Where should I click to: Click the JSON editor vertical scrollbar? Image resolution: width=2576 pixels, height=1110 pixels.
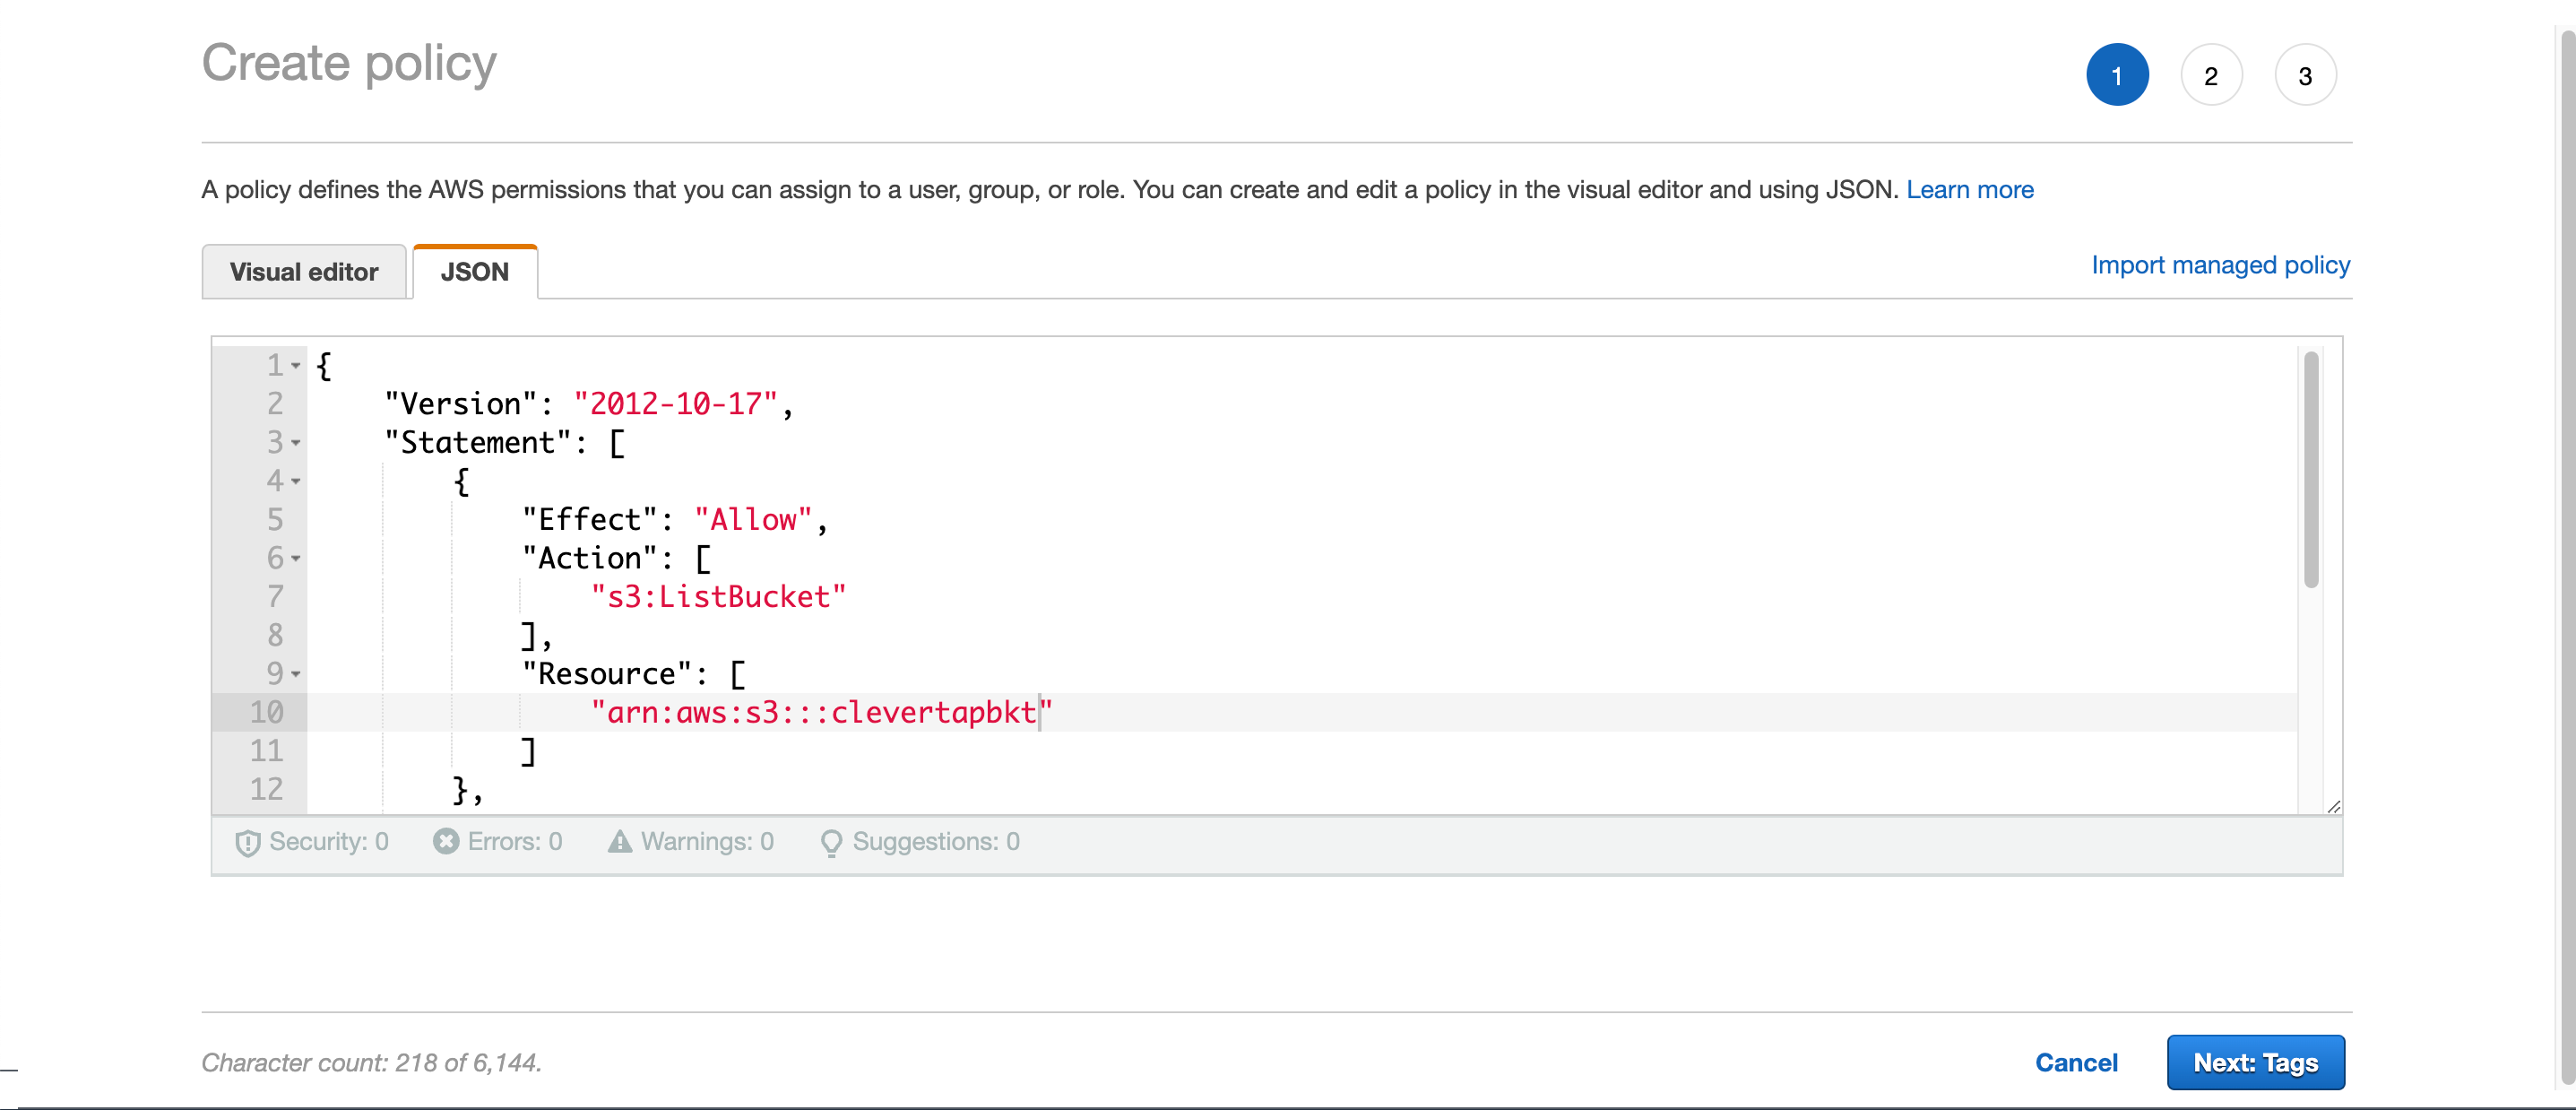pyautogui.click(x=2311, y=470)
